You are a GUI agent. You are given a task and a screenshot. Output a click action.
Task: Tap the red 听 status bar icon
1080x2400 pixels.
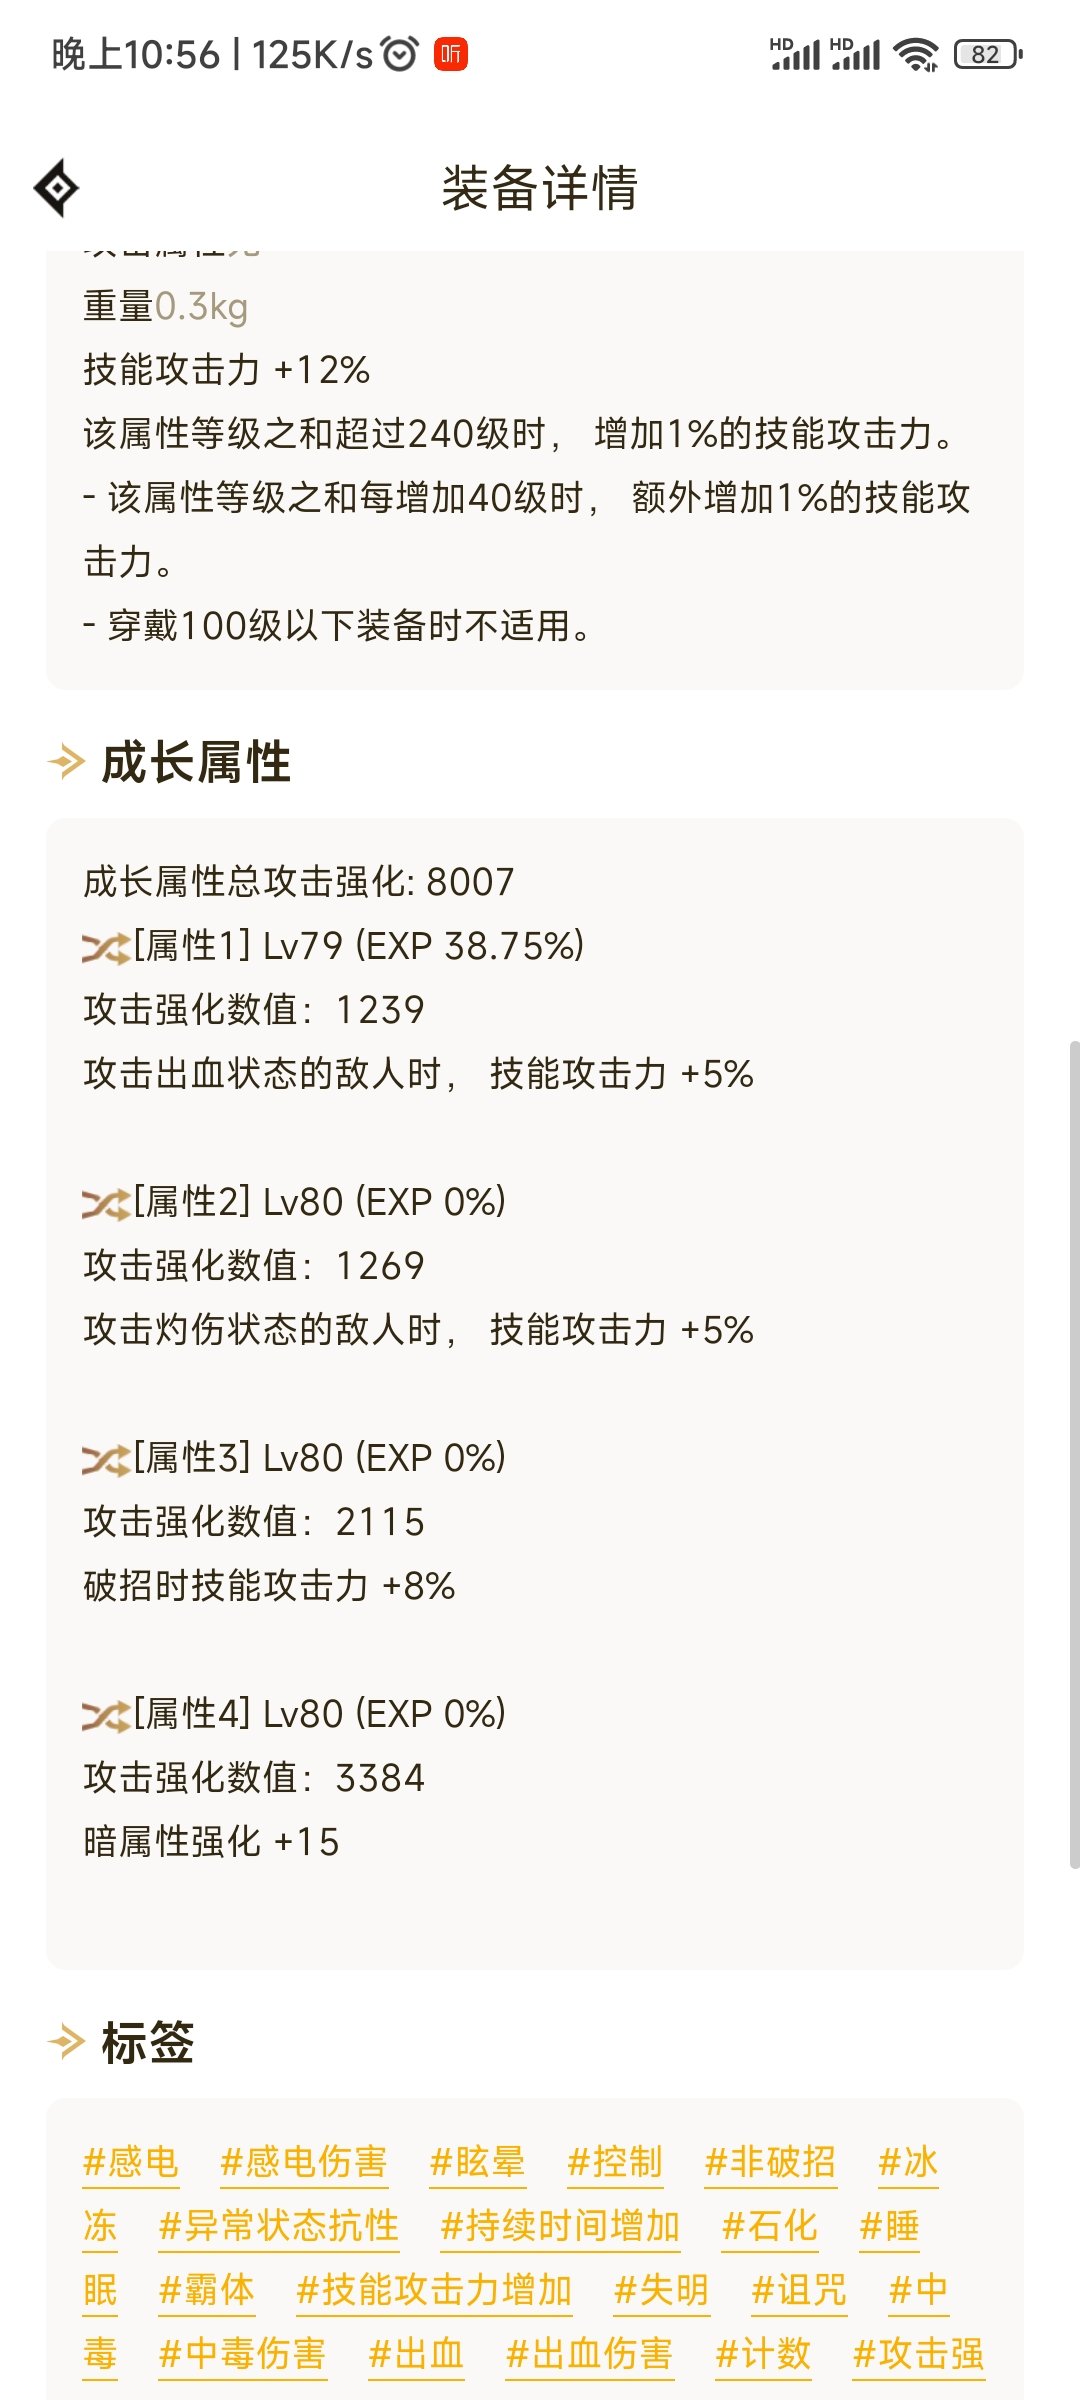[x=451, y=54]
